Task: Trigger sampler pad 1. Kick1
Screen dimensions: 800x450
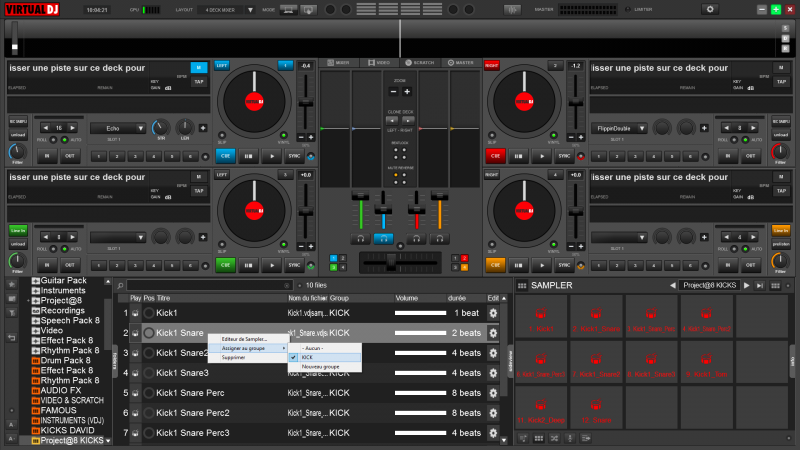Action: pyautogui.click(x=541, y=316)
